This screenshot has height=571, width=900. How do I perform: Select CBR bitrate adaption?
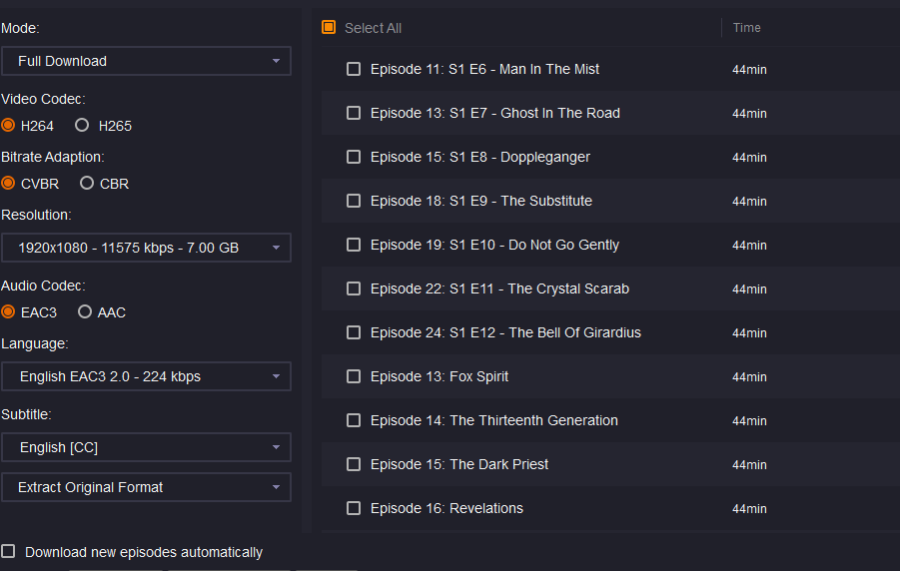pyautogui.click(x=87, y=184)
